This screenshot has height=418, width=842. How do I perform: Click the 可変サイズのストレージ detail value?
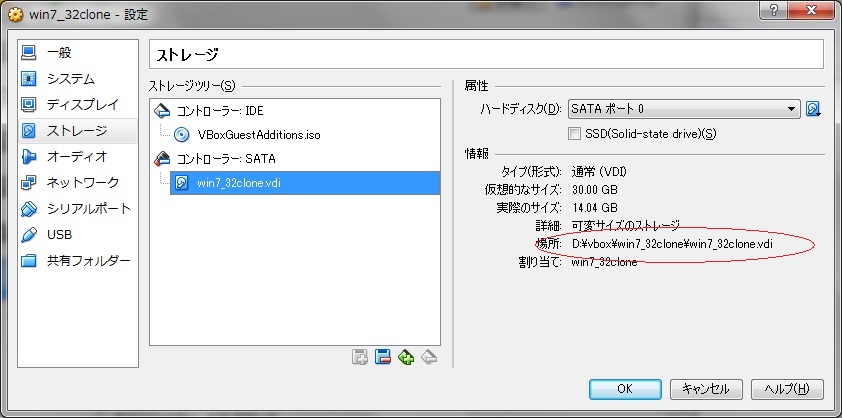[x=626, y=225]
